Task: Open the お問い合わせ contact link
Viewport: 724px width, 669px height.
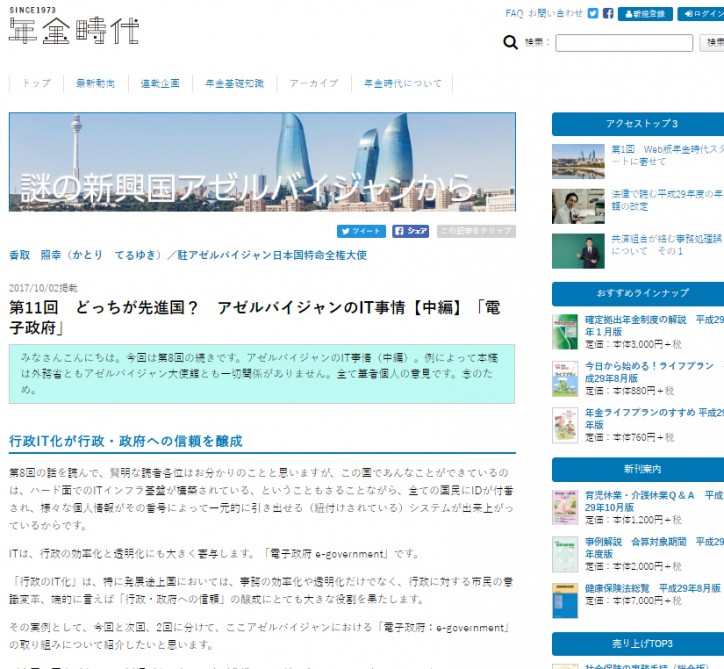Action: pyautogui.click(x=557, y=14)
